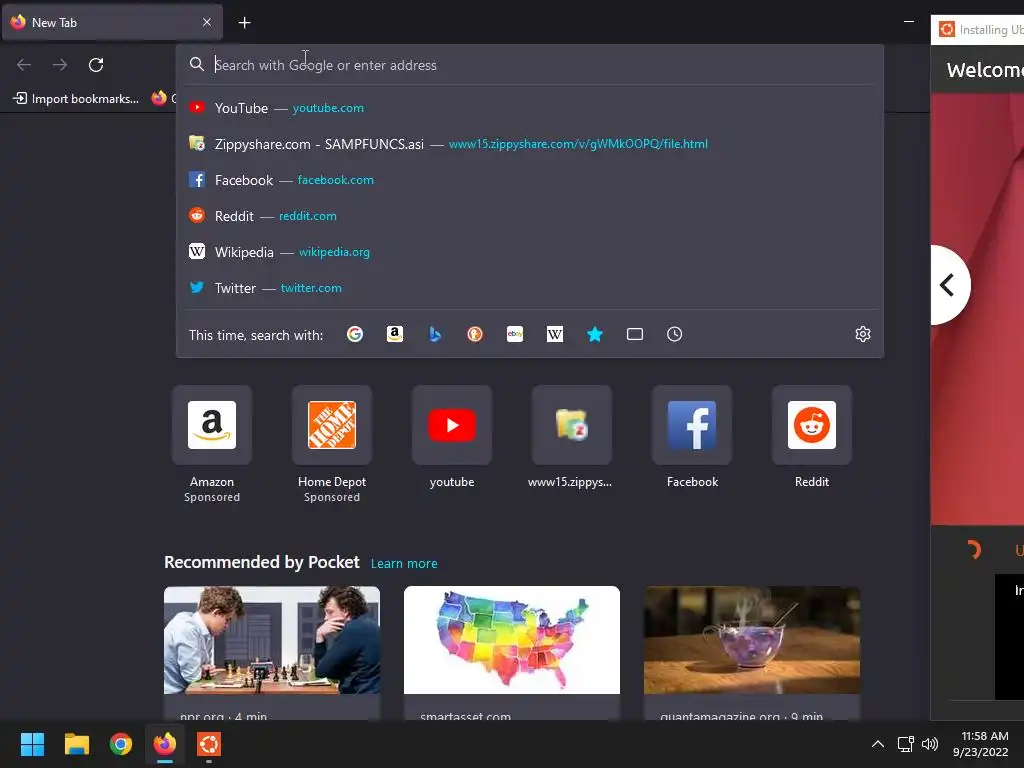The width and height of the screenshot is (1024, 768).
Task: Click the Learn more Pocket link
Action: tap(404, 563)
